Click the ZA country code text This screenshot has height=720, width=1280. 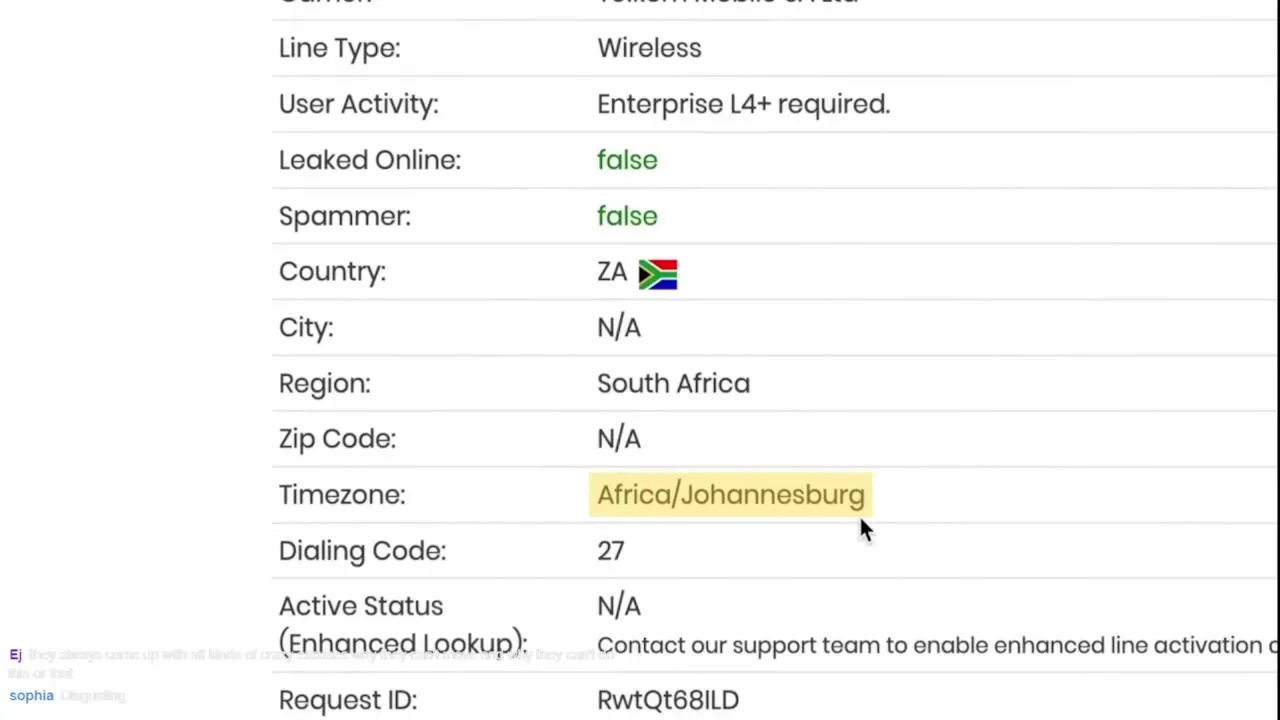612,272
